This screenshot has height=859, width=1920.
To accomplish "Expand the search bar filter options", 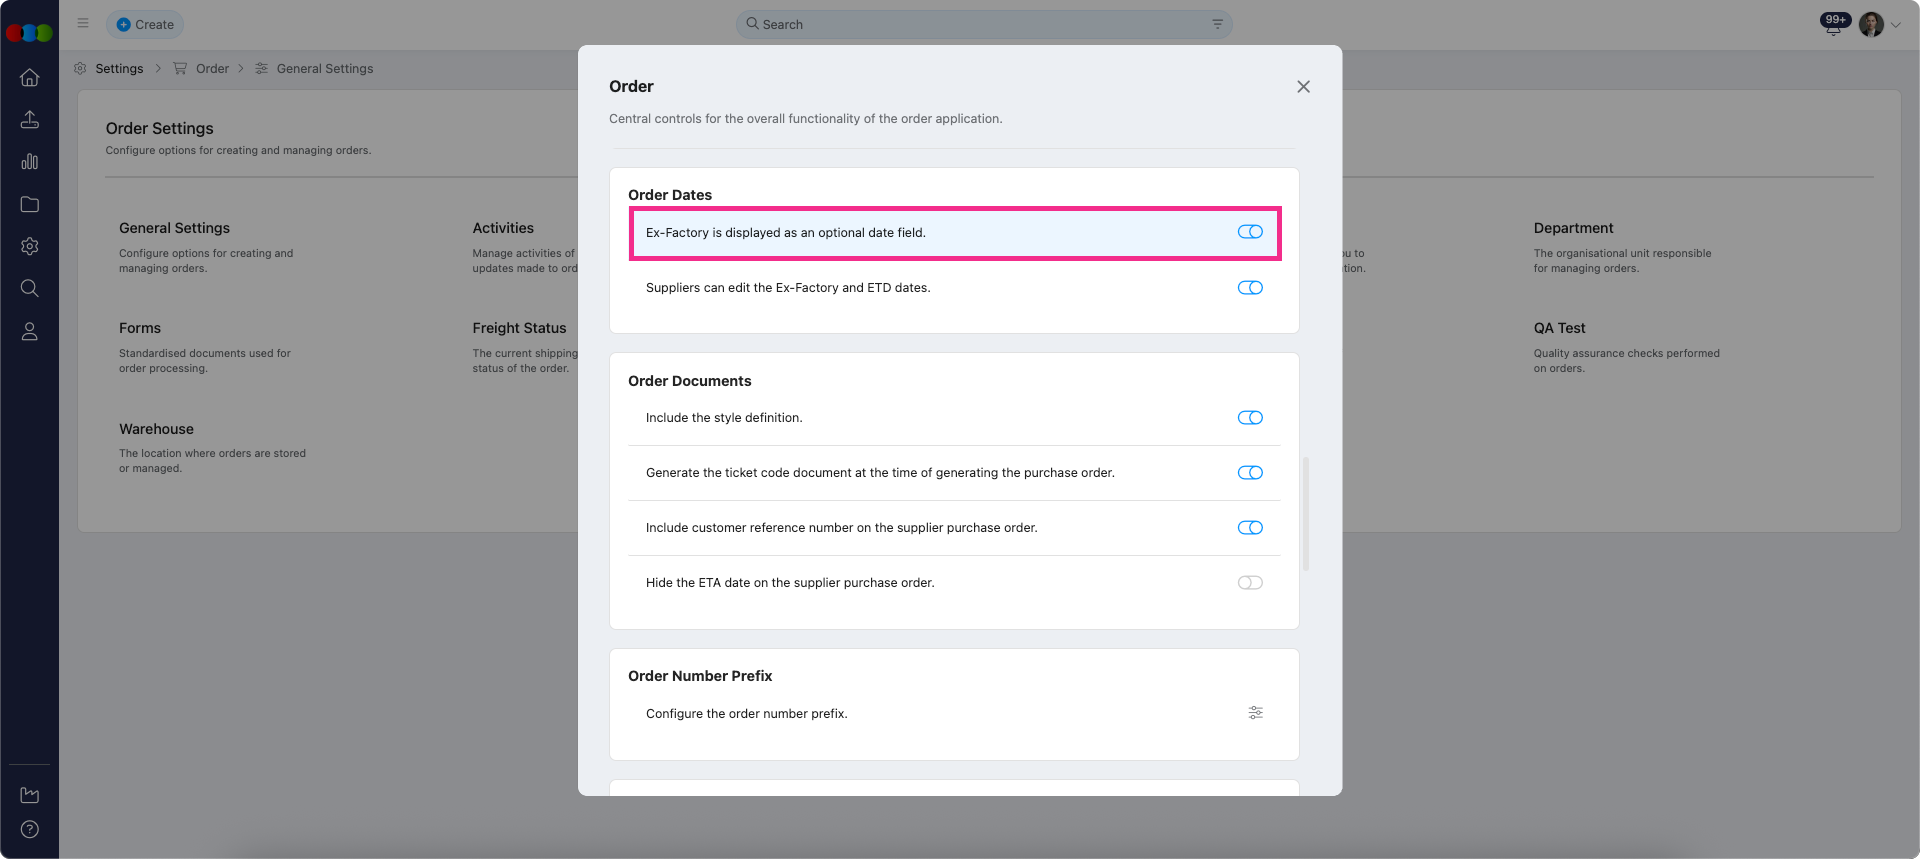I will pyautogui.click(x=1216, y=23).
